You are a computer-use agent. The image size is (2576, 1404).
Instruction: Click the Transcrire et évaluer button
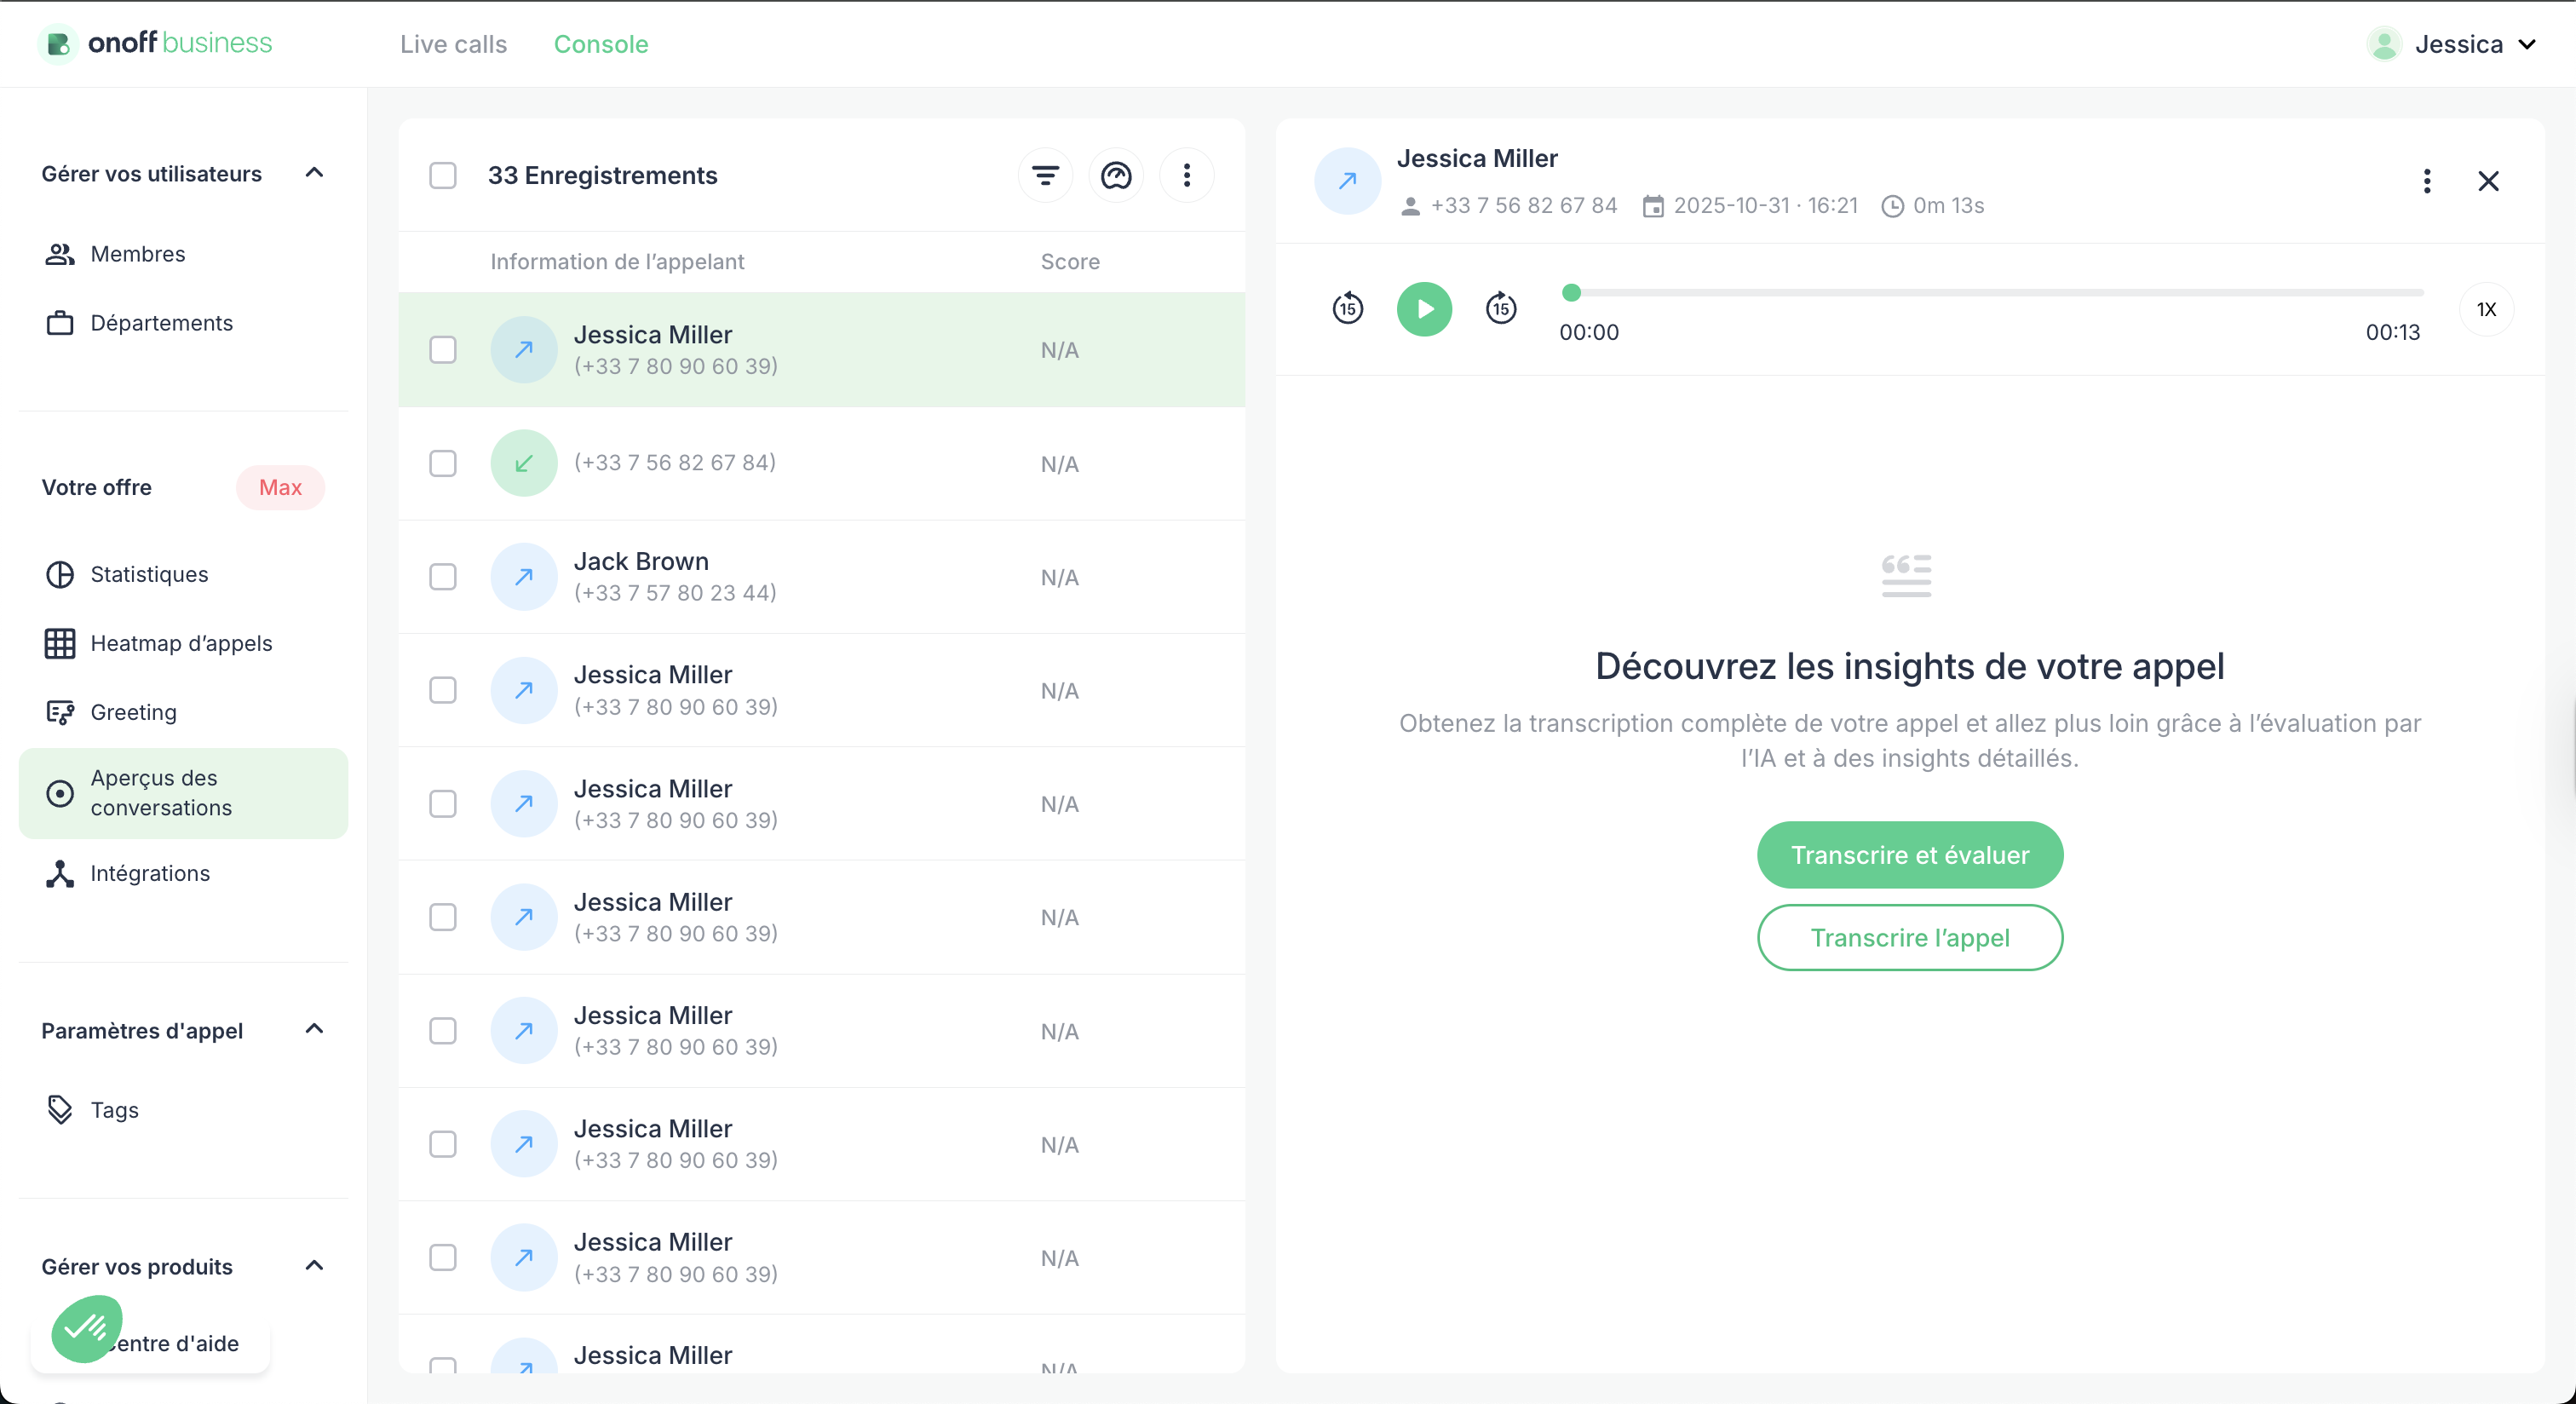pyautogui.click(x=1909, y=855)
